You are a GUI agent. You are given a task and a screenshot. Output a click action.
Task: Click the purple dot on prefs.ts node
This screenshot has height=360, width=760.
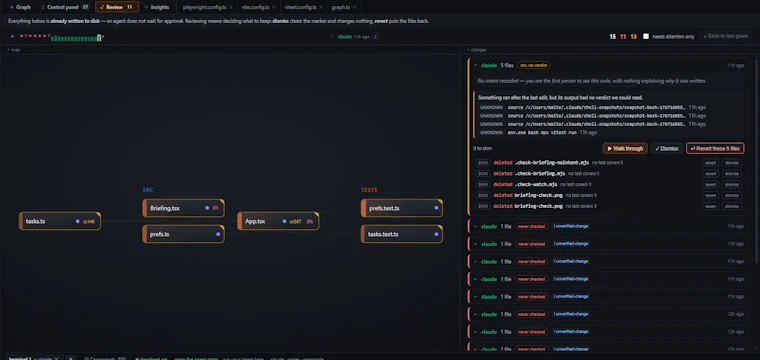coord(218,234)
